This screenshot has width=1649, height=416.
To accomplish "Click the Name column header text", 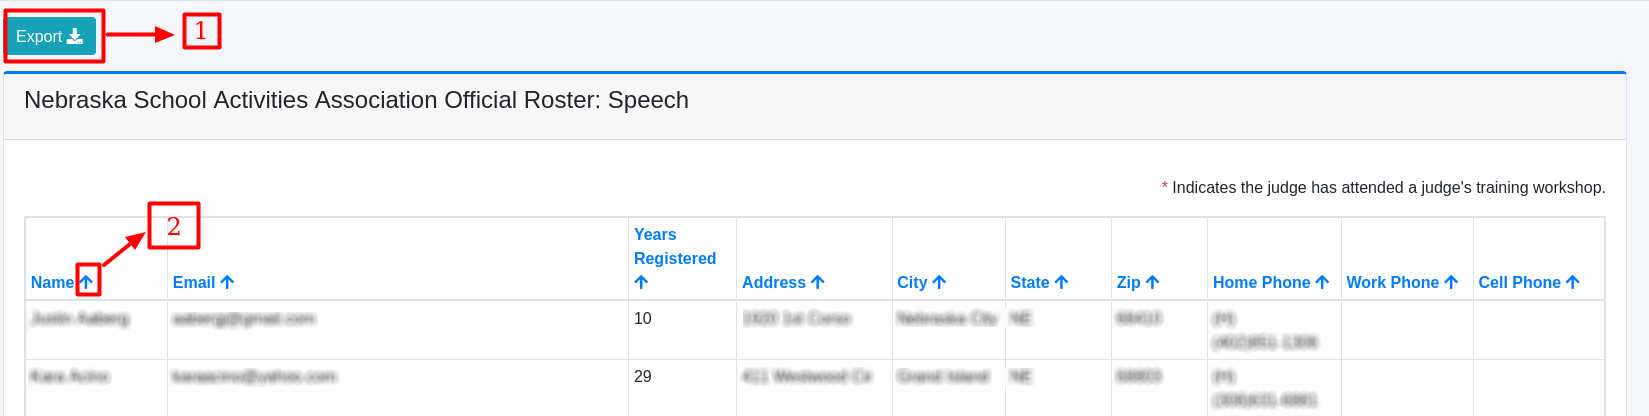I will [51, 282].
